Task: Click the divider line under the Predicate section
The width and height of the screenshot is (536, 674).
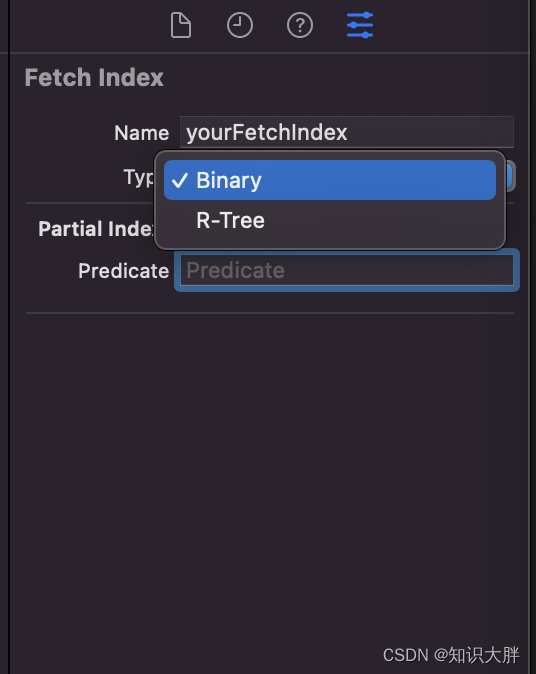Action: [270, 313]
